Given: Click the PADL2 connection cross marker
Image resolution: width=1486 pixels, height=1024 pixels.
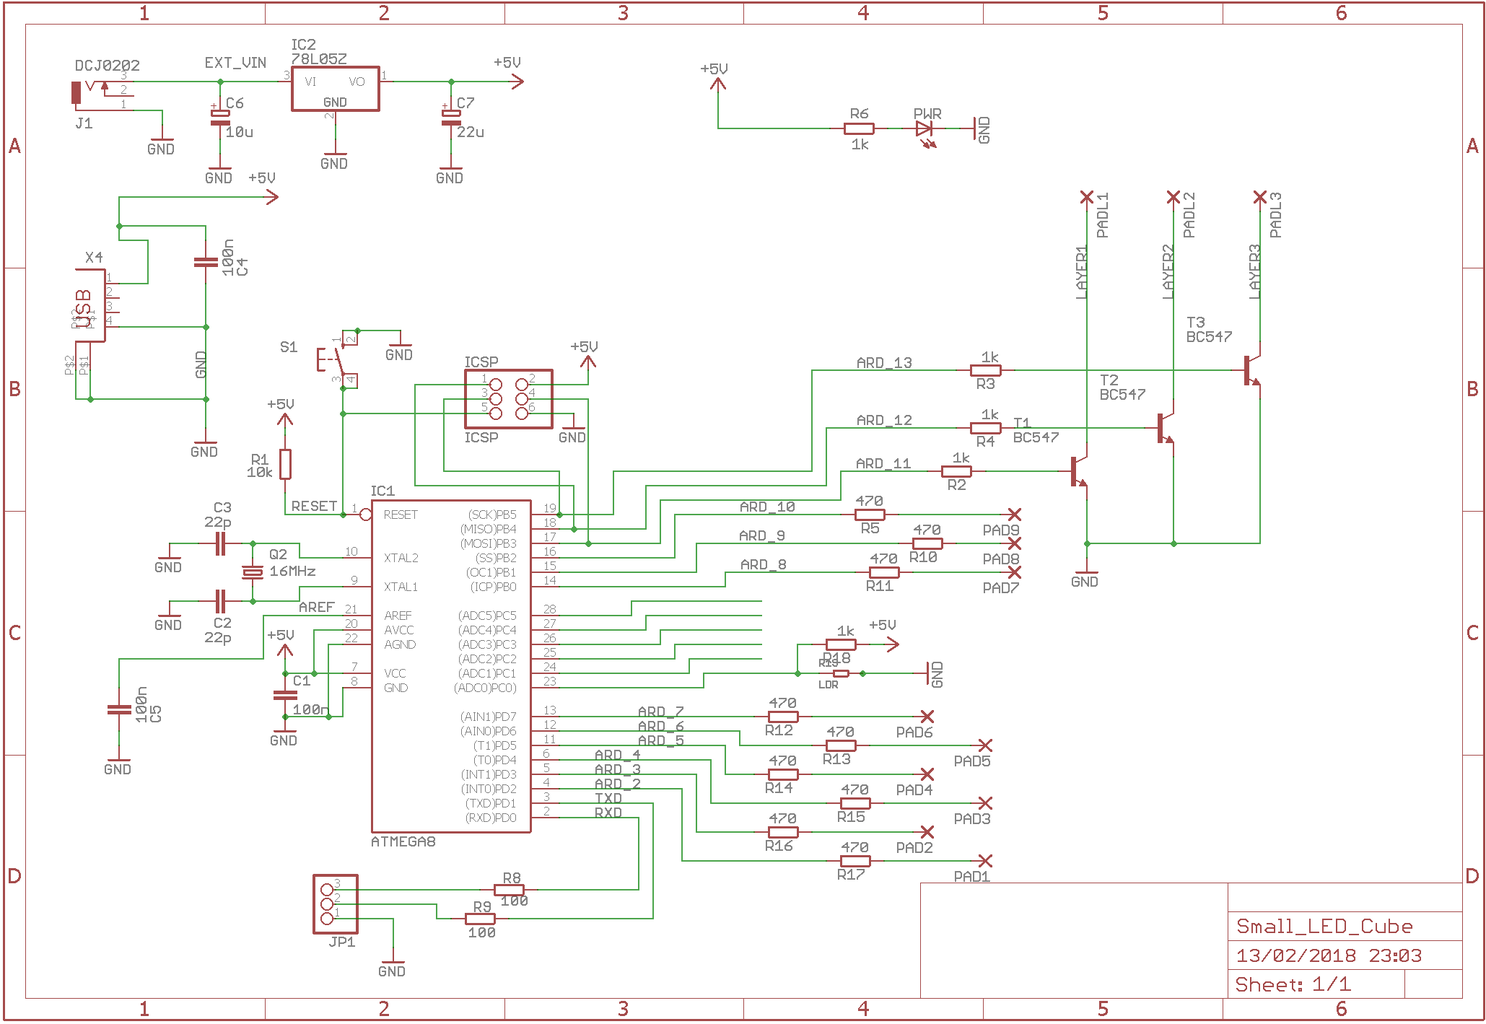Looking at the screenshot, I should click(x=1174, y=197).
